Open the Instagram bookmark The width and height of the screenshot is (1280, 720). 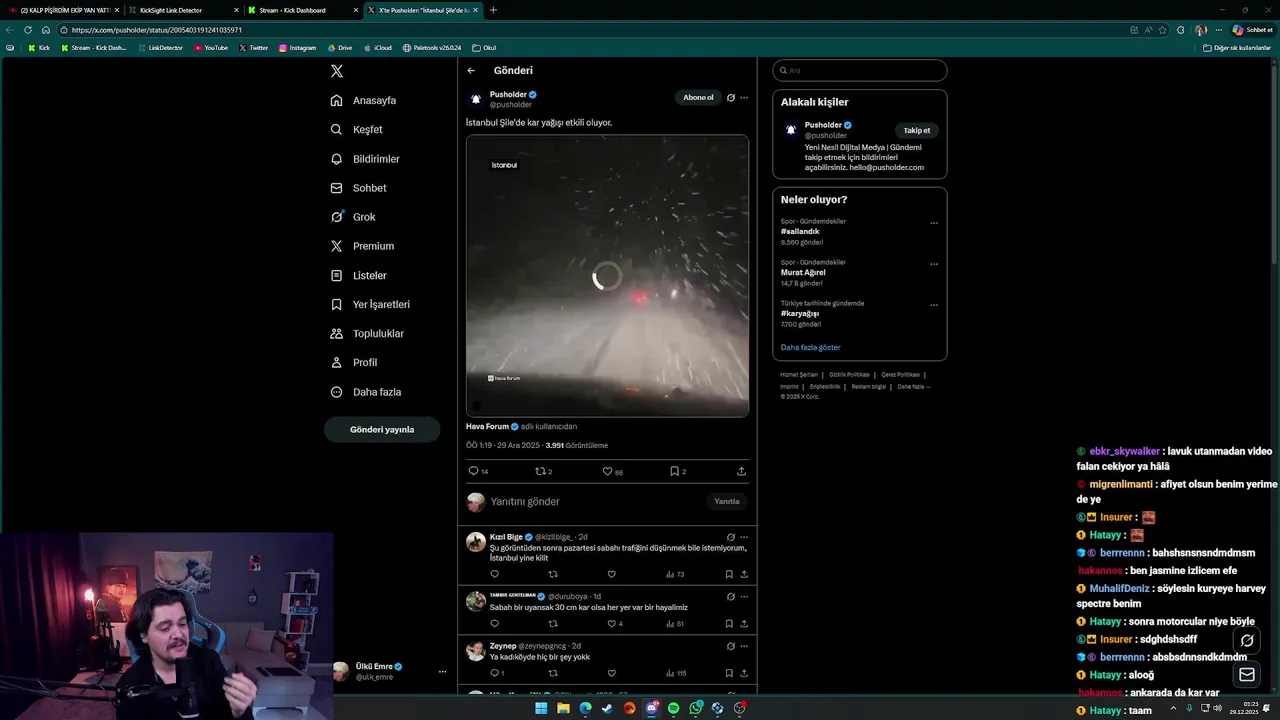point(298,48)
